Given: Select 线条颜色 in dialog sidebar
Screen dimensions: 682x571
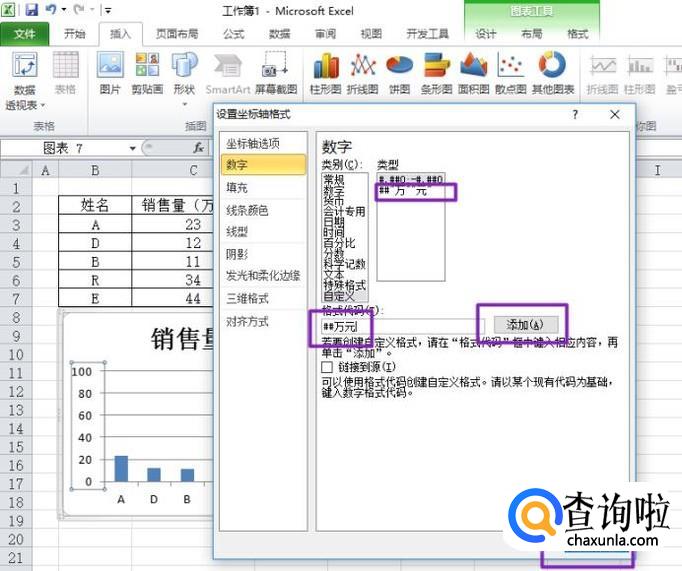Looking at the screenshot, I should pos(263,210).
